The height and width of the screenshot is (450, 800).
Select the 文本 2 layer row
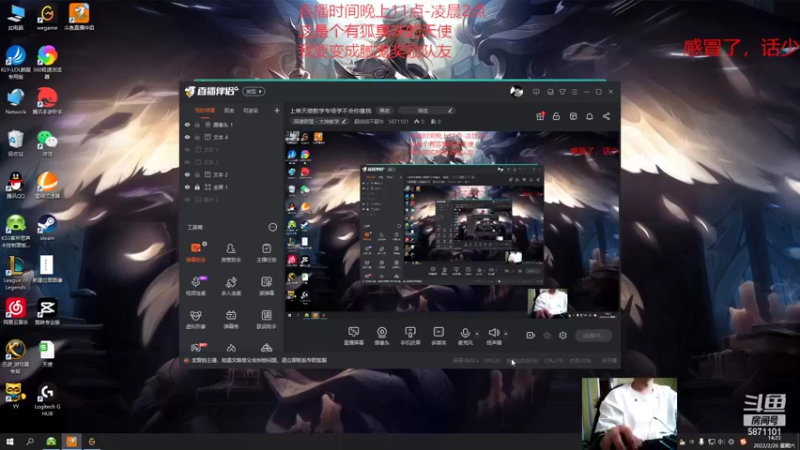232,174
